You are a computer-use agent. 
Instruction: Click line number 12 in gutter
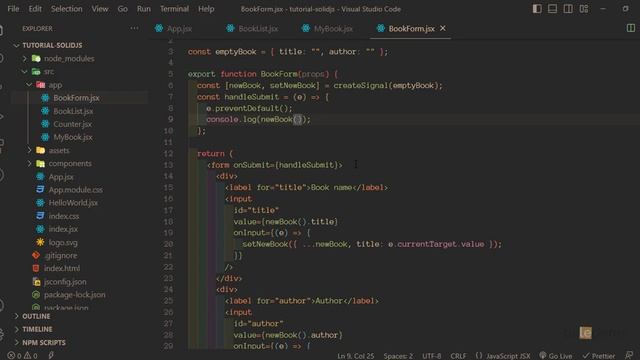click(168, 154)
